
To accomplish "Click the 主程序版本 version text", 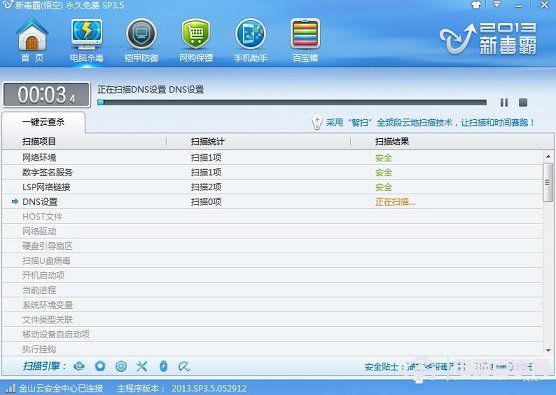I will [x=182, y=388].
